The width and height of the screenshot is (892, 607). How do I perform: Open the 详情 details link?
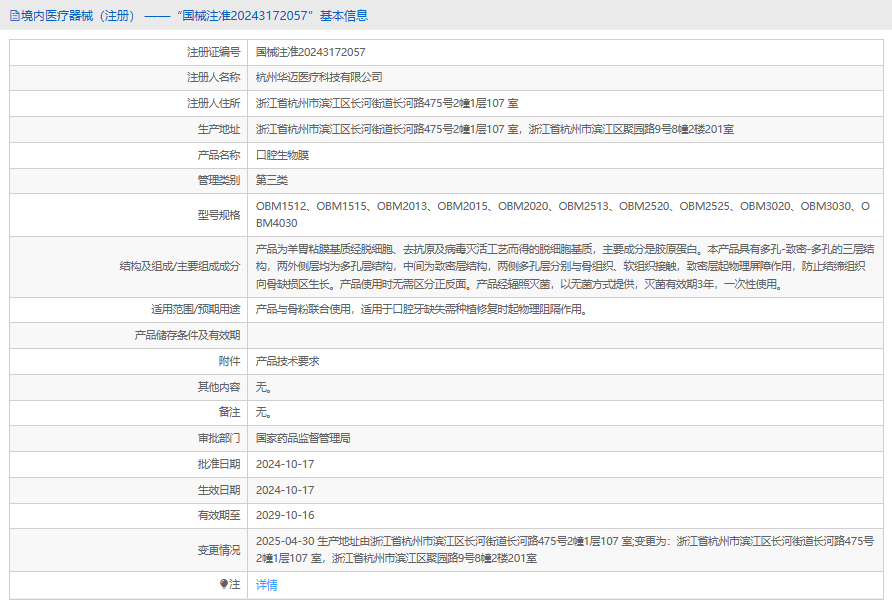click(267, 585)
